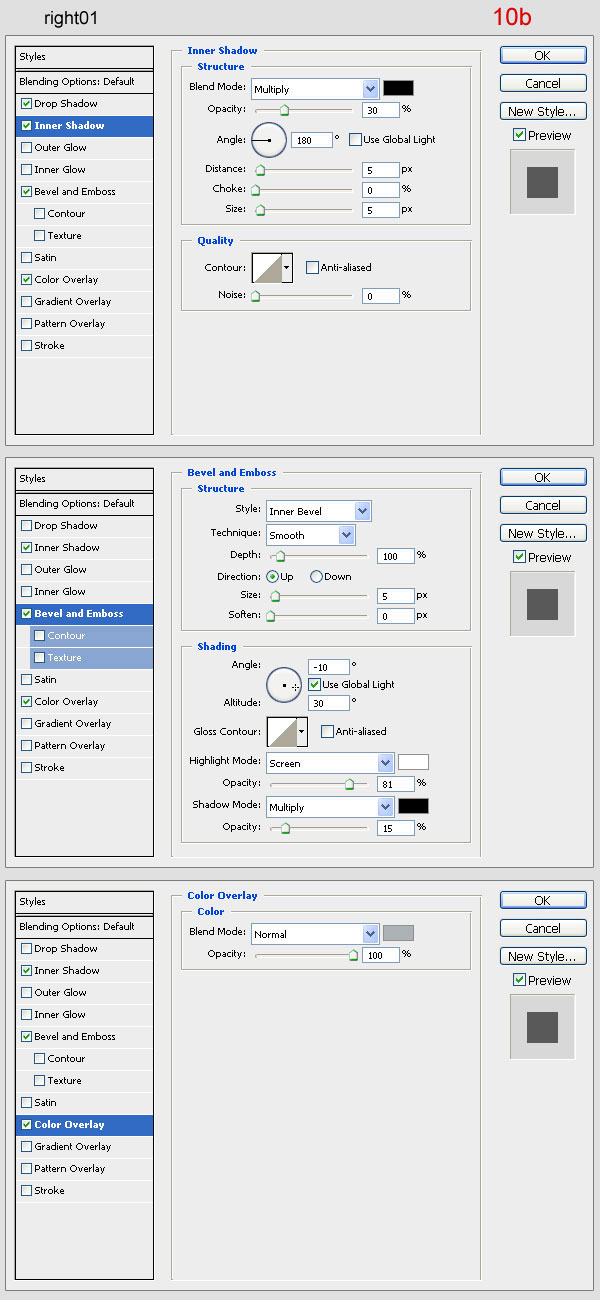
Task: Click the black Shadow Mode color swatch
Action: click(413, 806)
